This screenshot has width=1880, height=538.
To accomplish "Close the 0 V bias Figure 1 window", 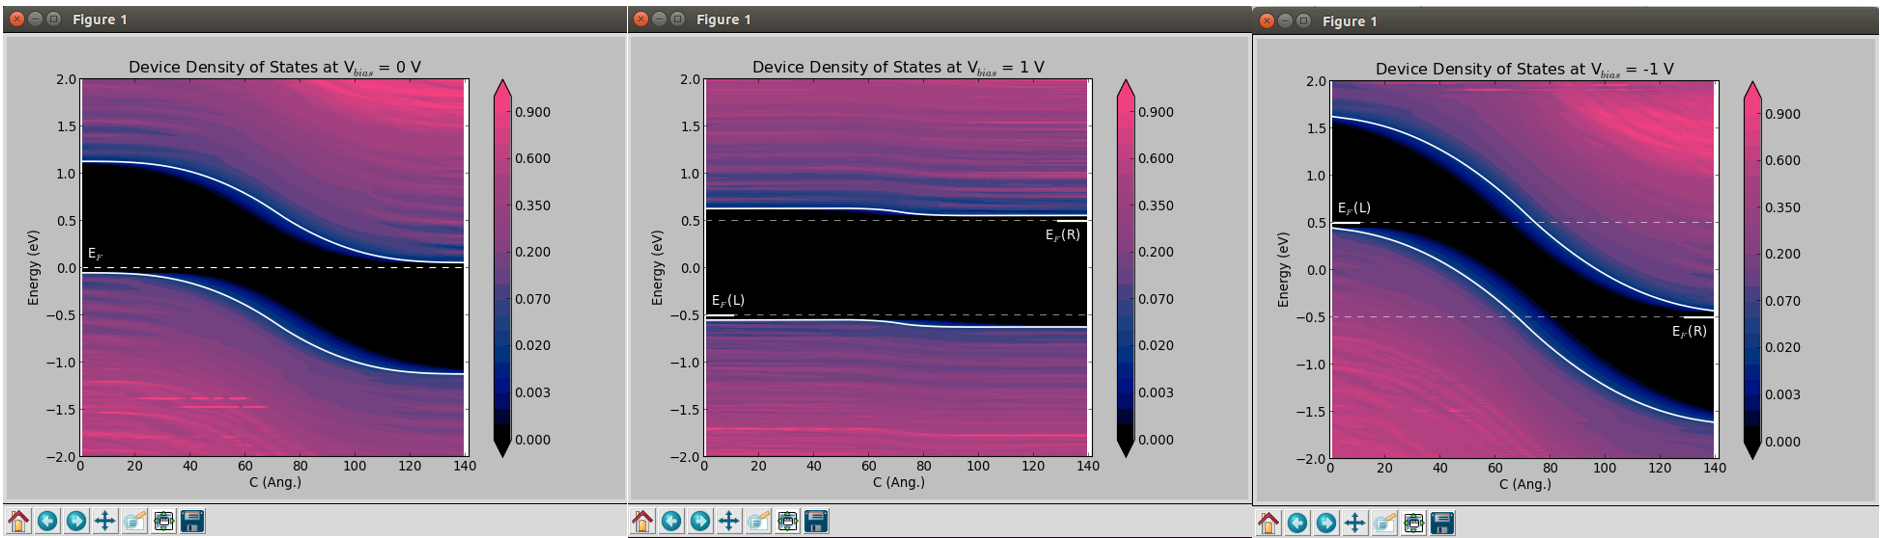I will point(17,19).
